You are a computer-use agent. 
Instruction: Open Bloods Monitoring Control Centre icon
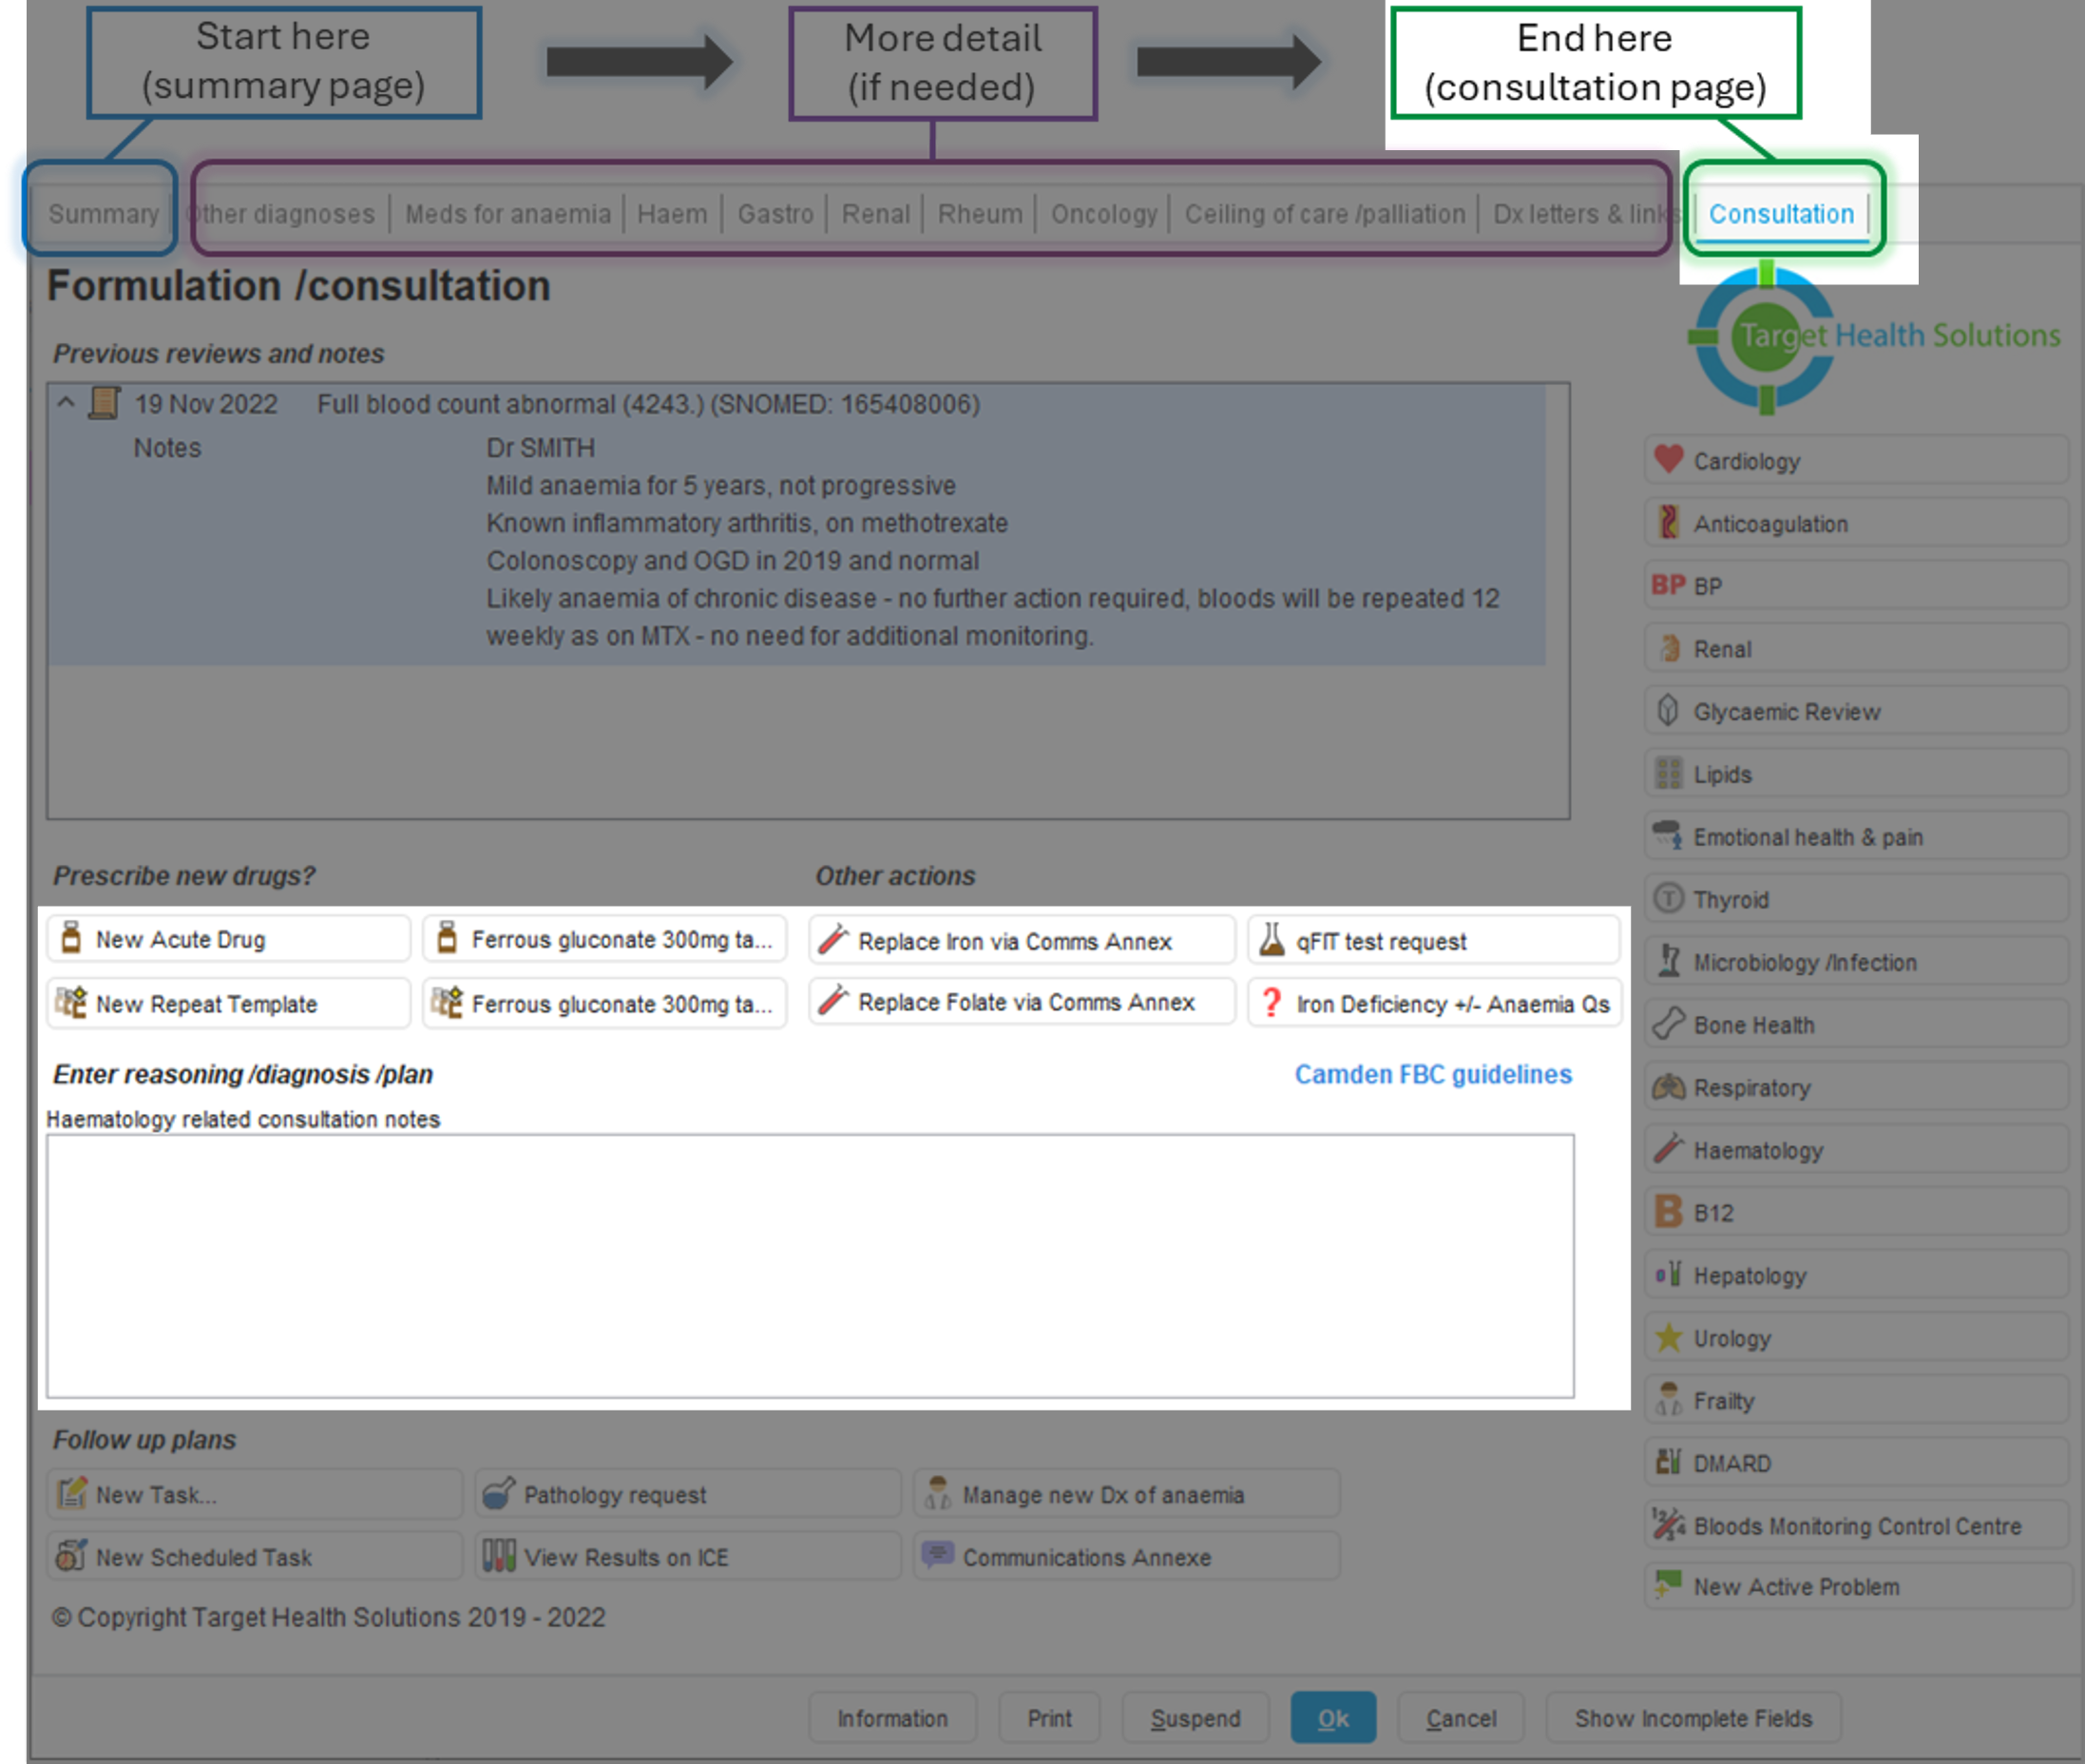[1668, 1525]
